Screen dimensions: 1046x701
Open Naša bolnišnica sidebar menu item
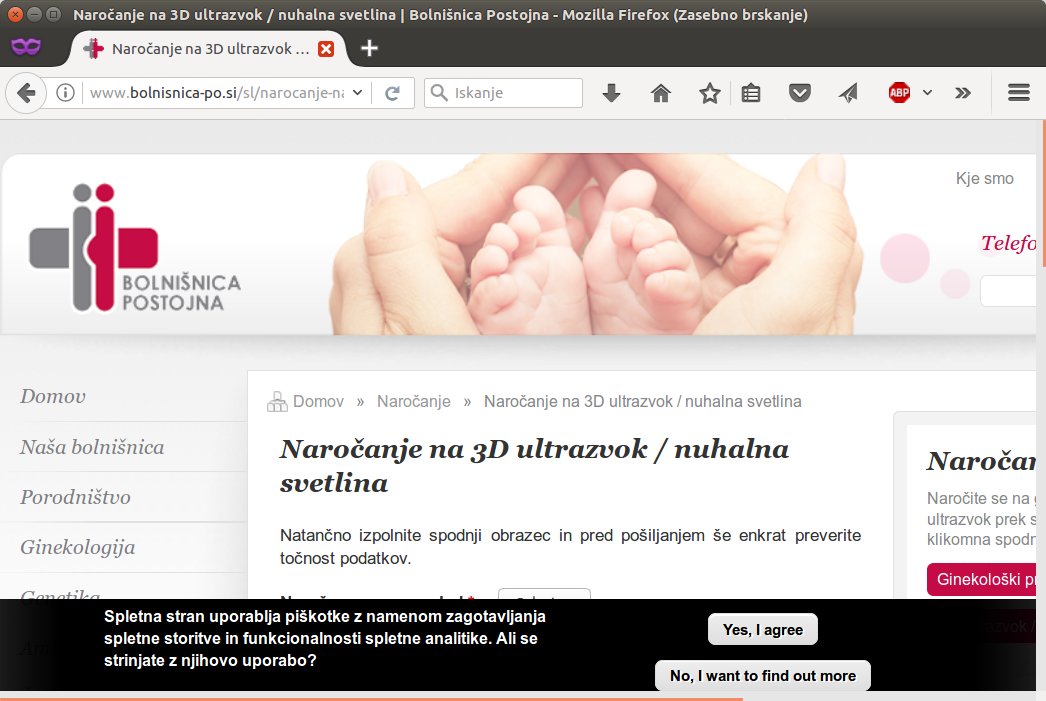[x=92, y=447]
